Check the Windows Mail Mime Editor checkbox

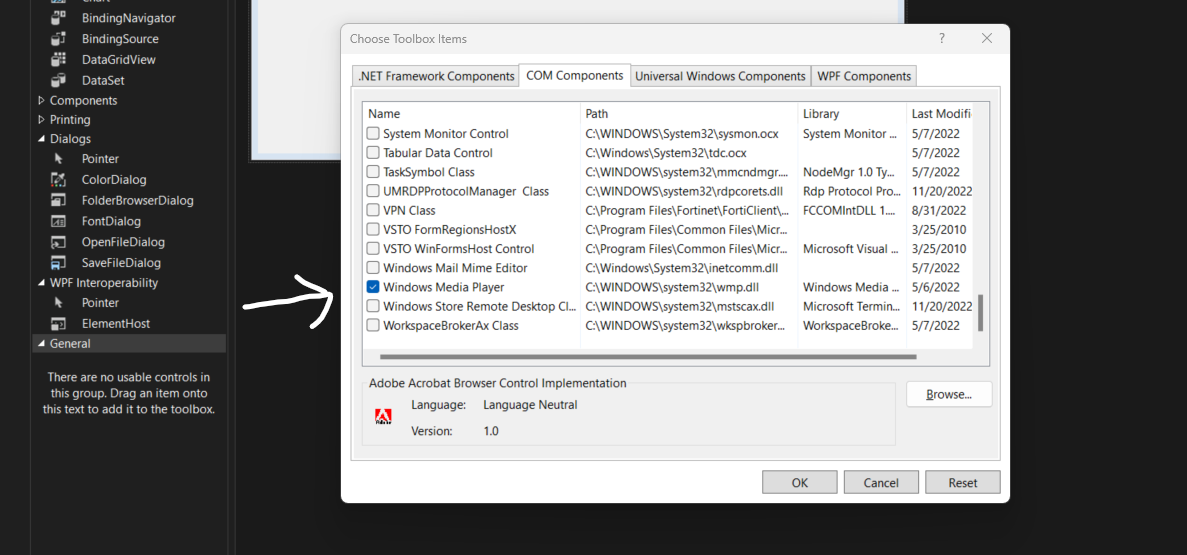[372, 268]
